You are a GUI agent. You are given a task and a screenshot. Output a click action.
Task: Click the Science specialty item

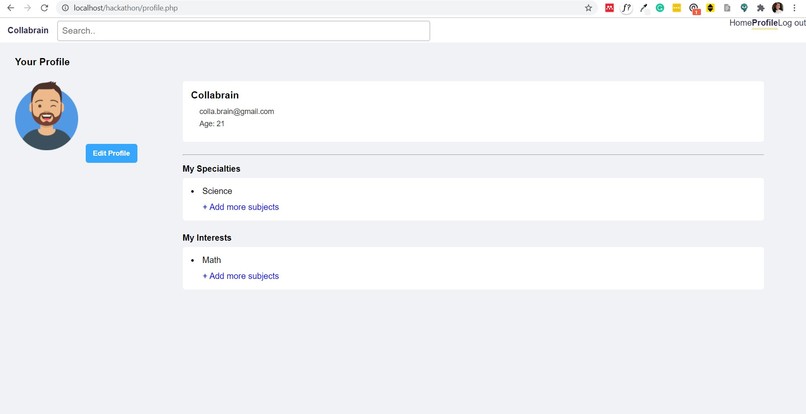[217, 191]
